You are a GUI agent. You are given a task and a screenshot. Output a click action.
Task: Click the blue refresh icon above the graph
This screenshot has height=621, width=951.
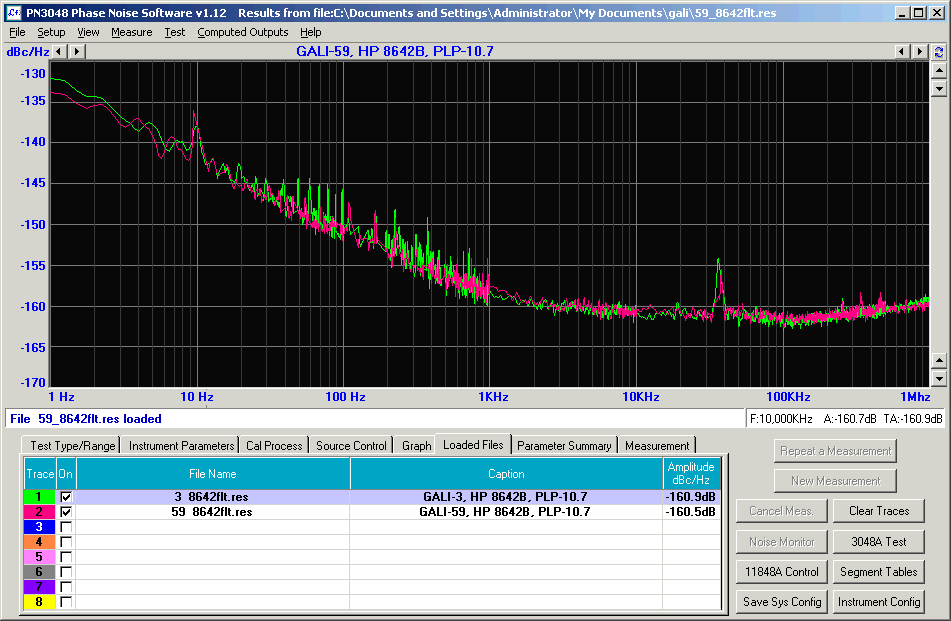[x=938, y=52]
